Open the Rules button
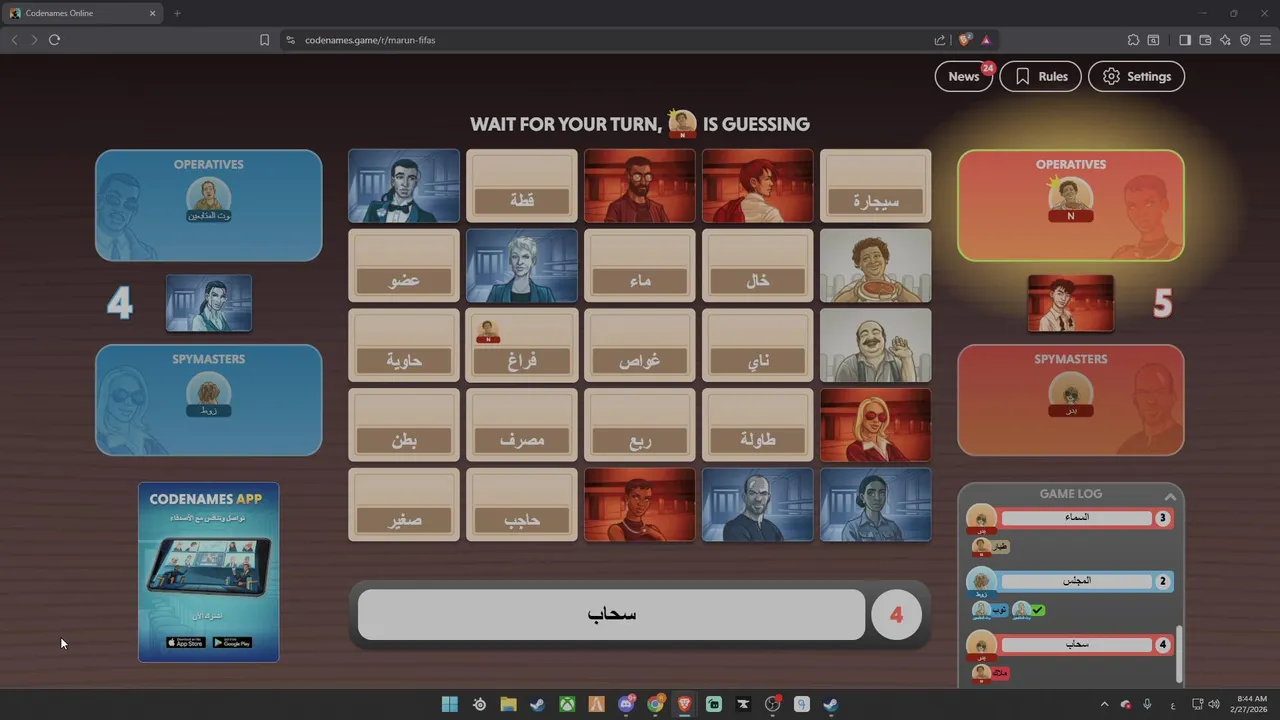Screen dimensions: 1280x720 pyautogui.click(x=1040, y=76)
